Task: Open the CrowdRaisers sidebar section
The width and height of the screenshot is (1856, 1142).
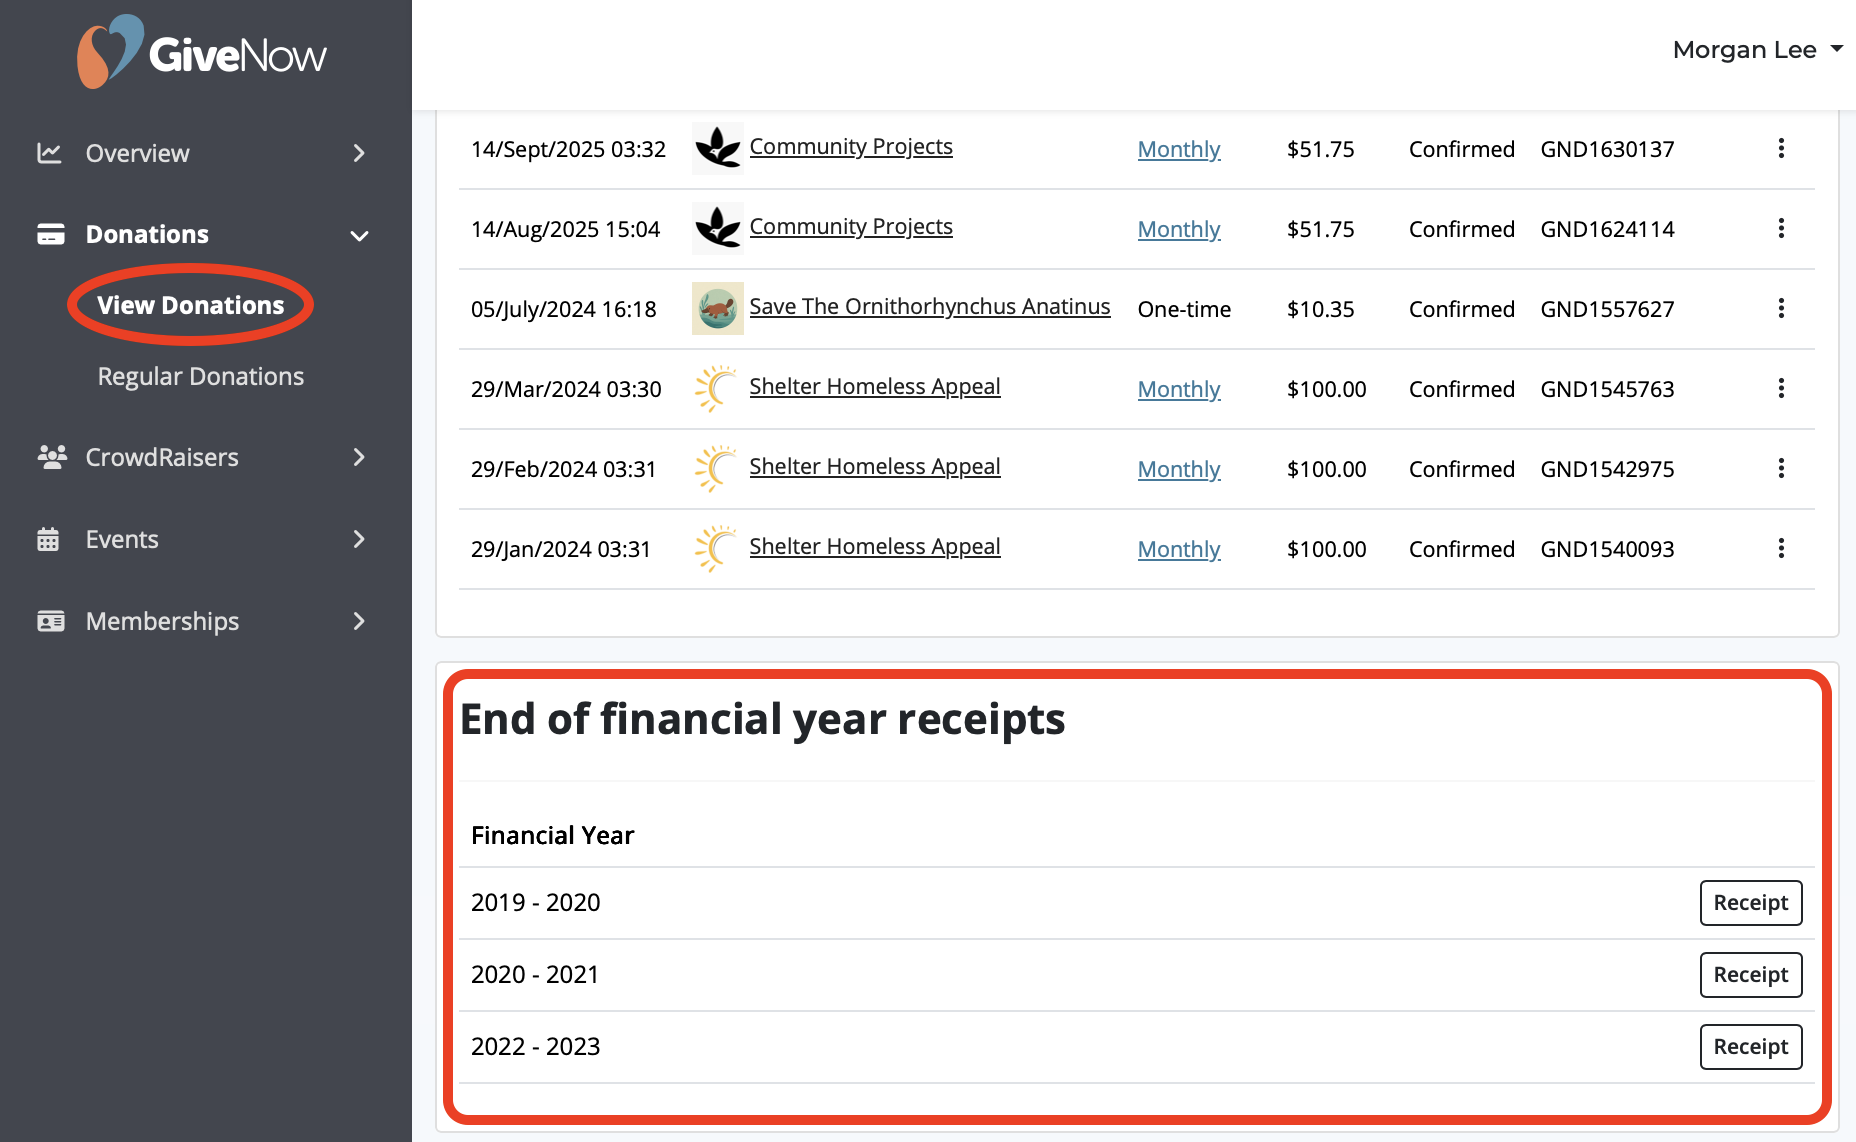Action: pos(203,457)
